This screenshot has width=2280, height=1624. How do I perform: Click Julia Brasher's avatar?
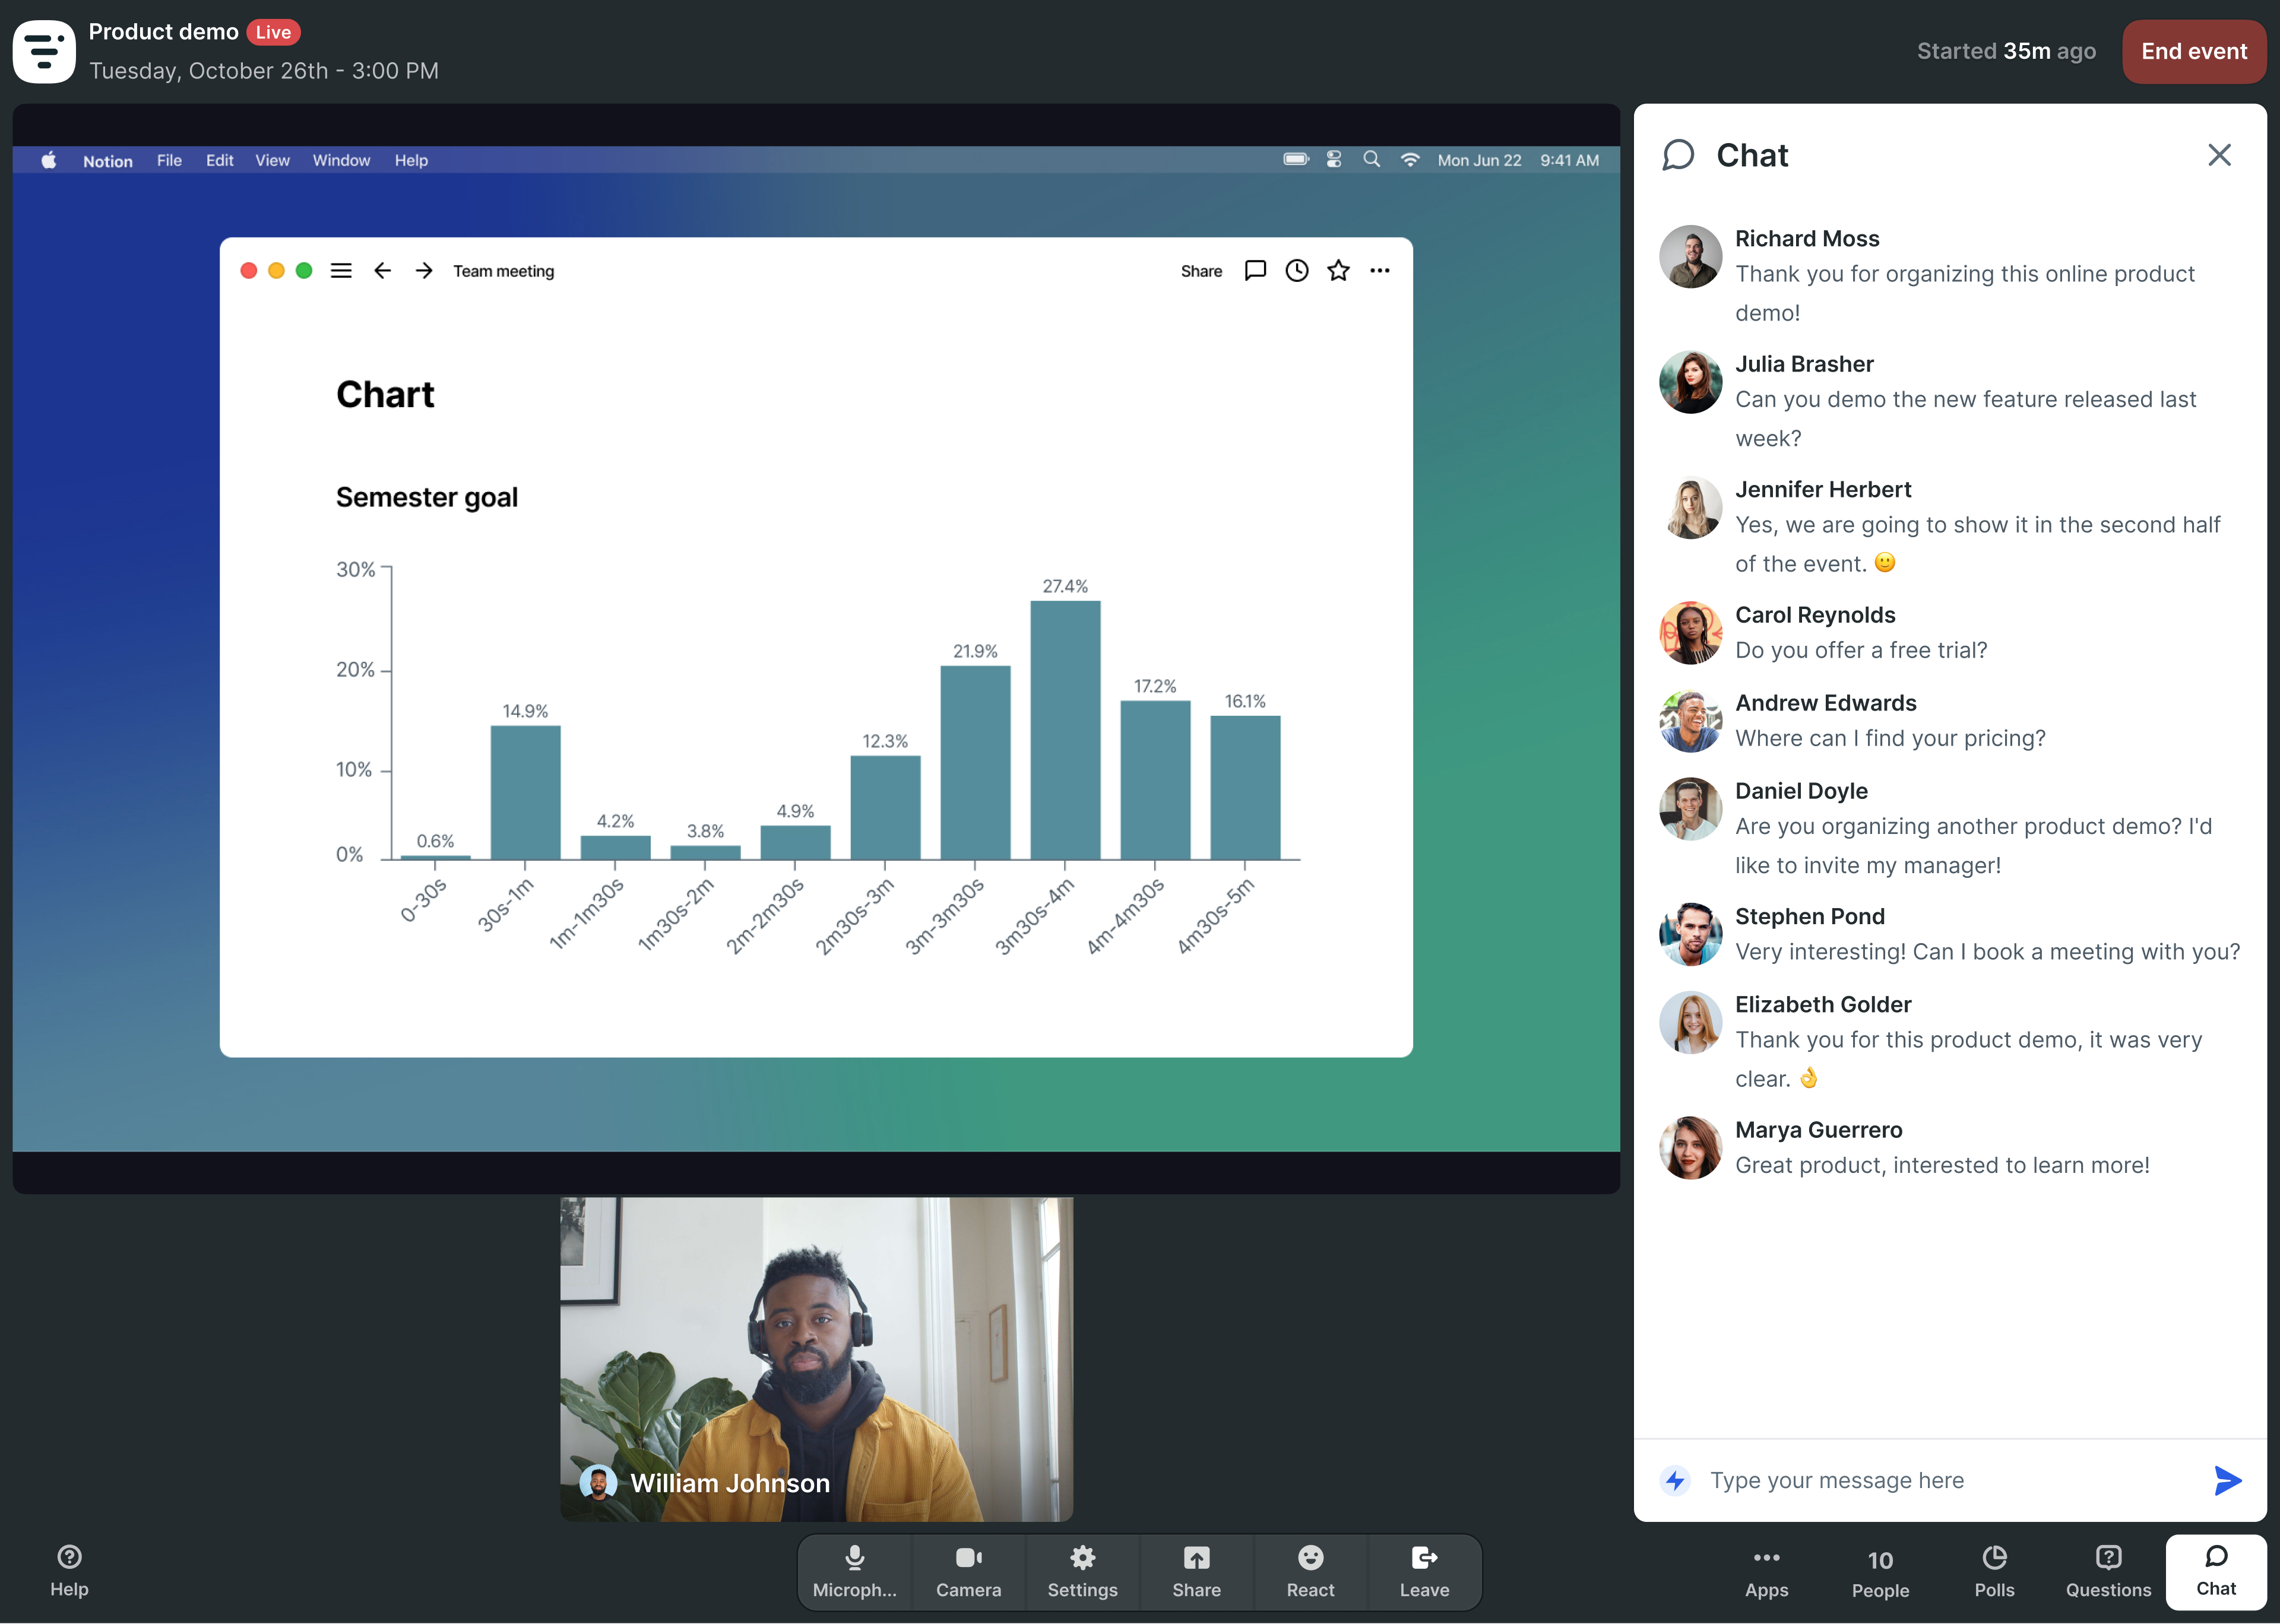point(1690,382)
